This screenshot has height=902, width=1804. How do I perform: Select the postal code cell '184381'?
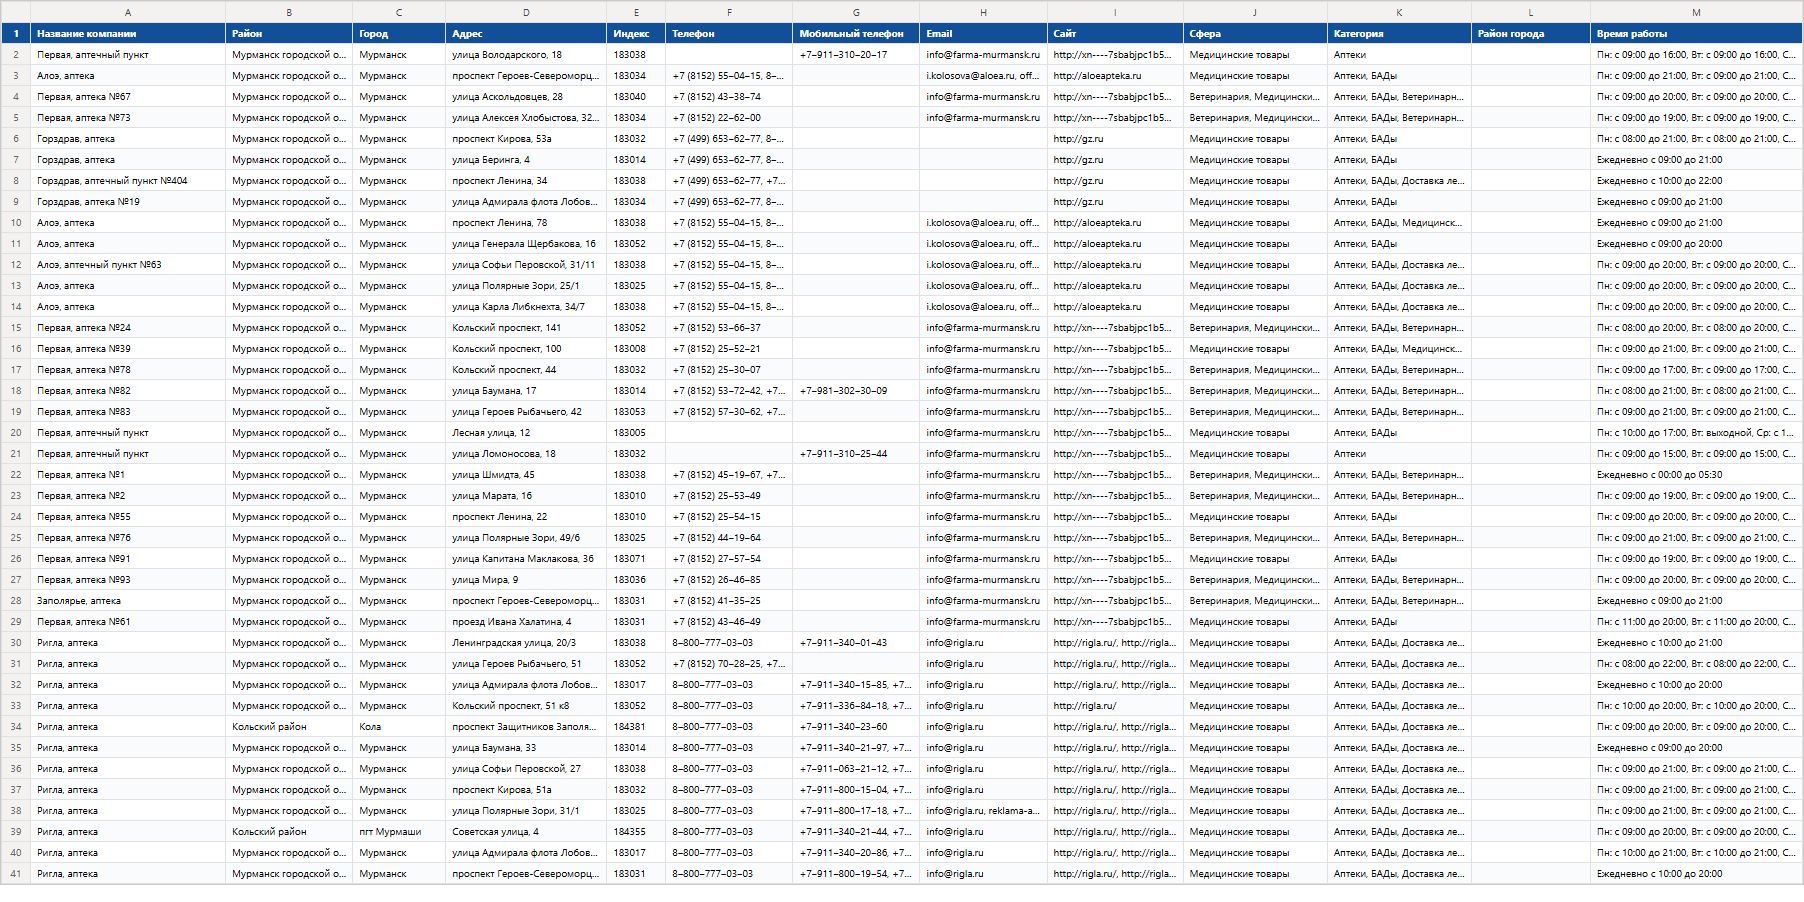coord(636,727)
